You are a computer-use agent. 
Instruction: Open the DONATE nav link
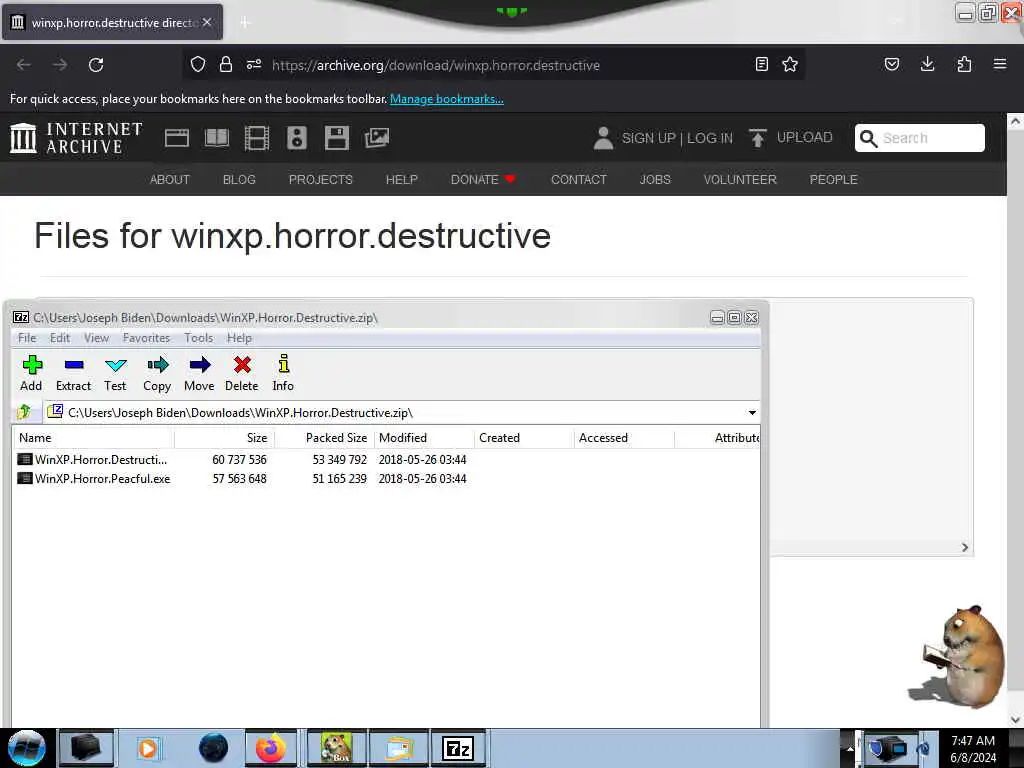tap(483, 180)
